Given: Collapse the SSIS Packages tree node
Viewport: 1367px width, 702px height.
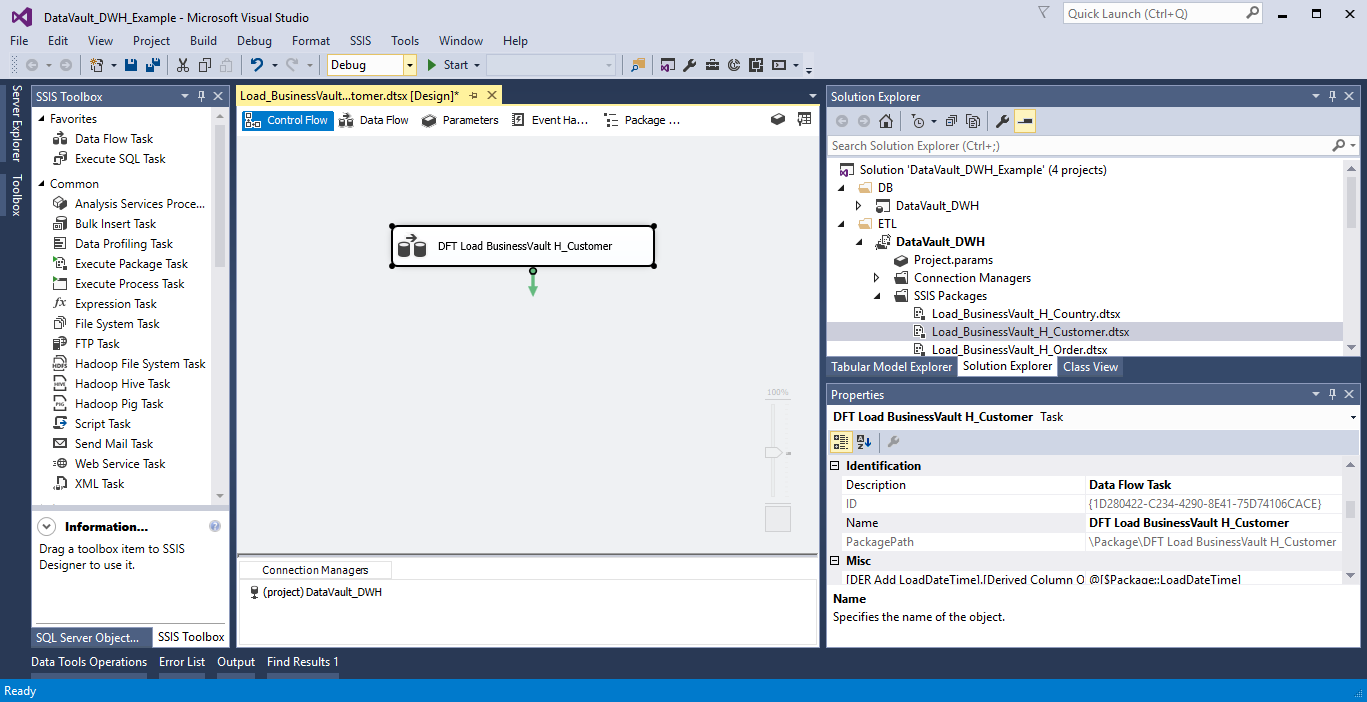Looking at the screenshot, I should [x=877, y=296].
